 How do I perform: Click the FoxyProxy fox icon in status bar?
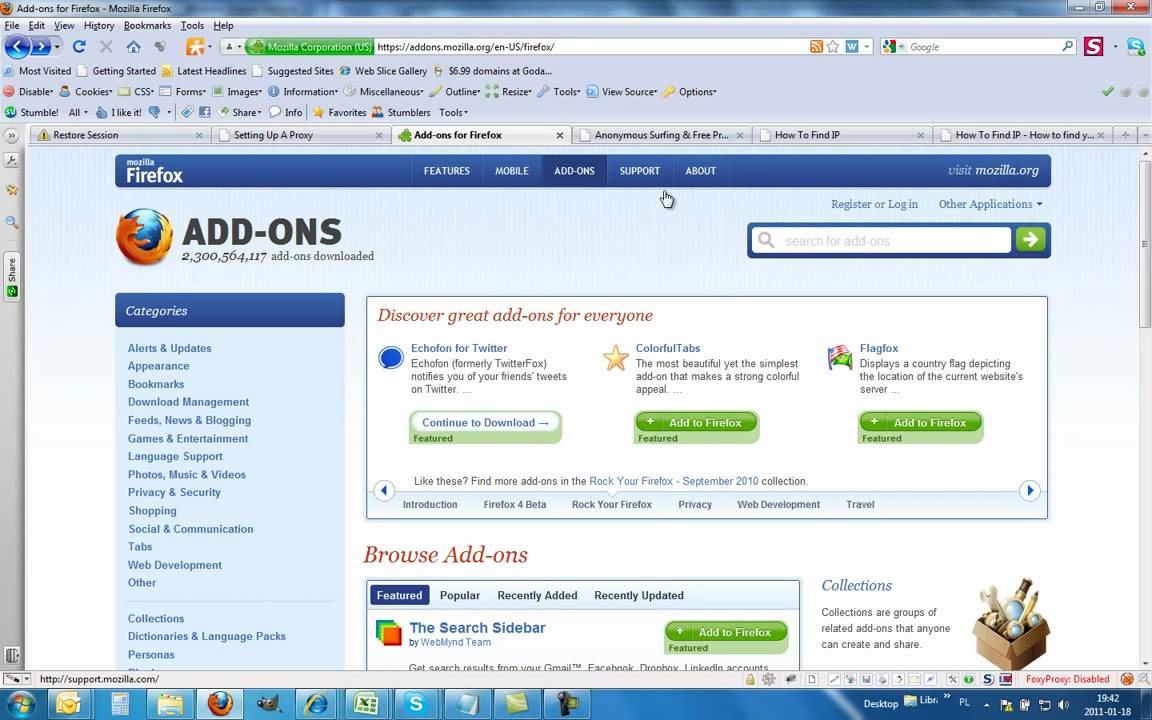pos(1127,679)
